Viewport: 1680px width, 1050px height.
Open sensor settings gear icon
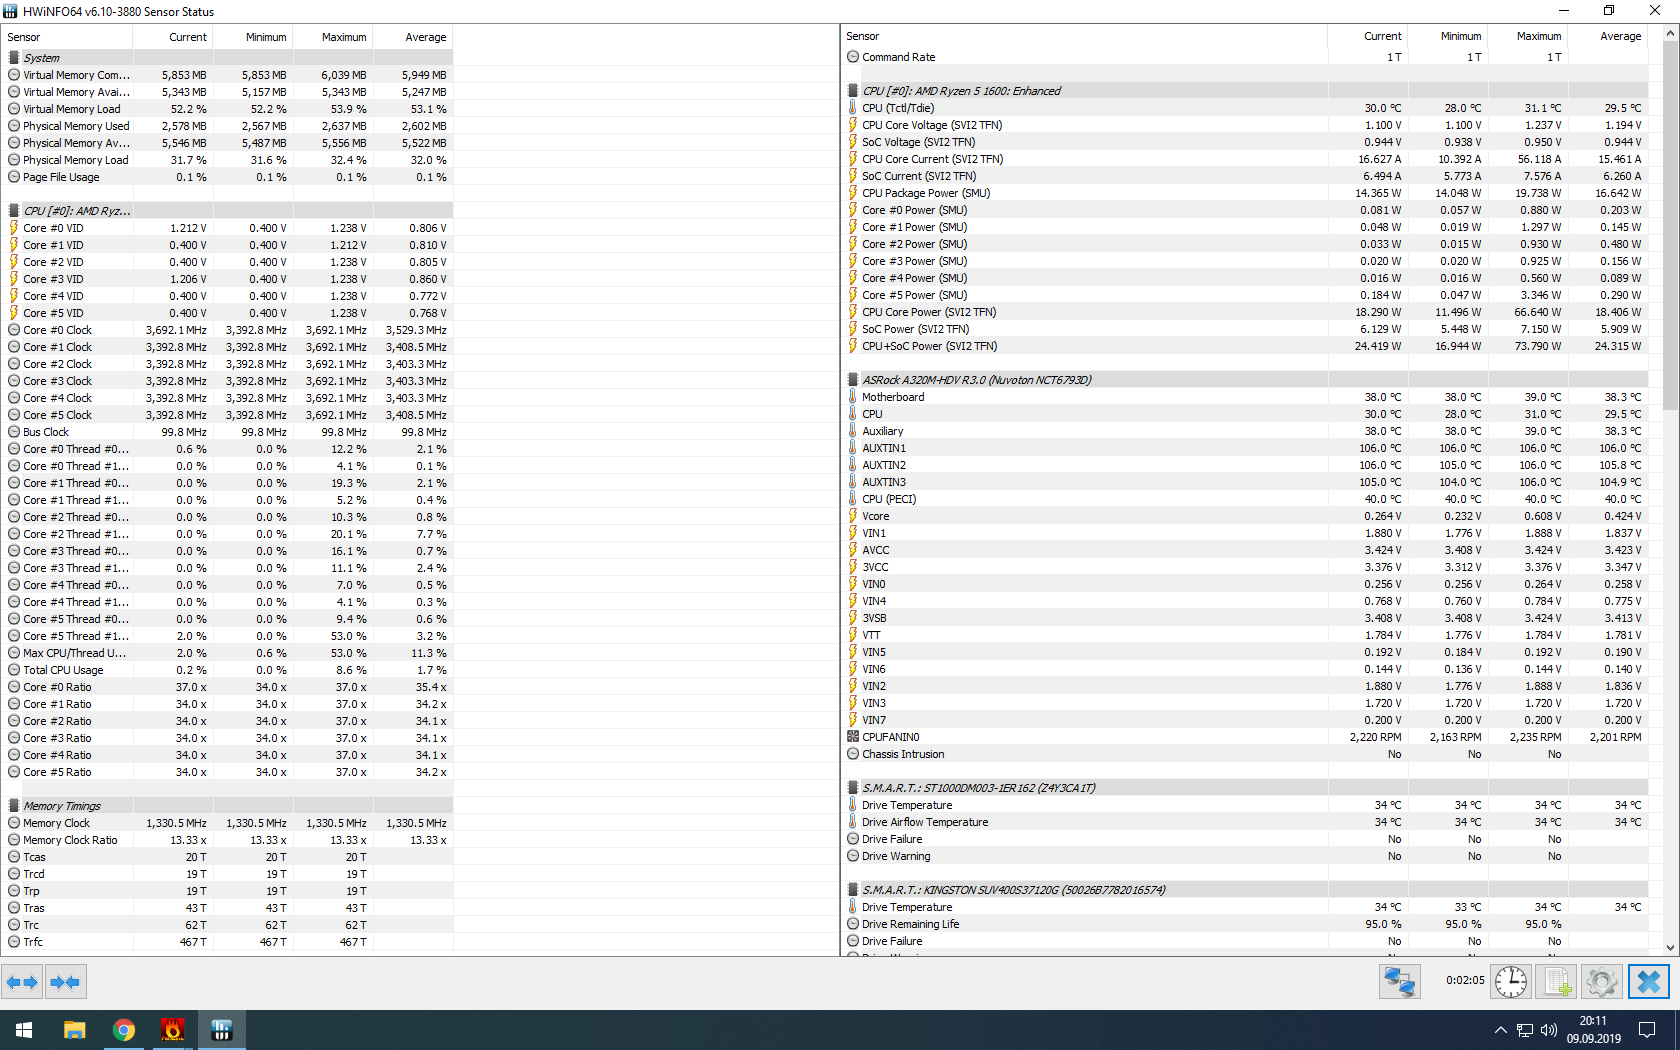(x=1601, y=982)
